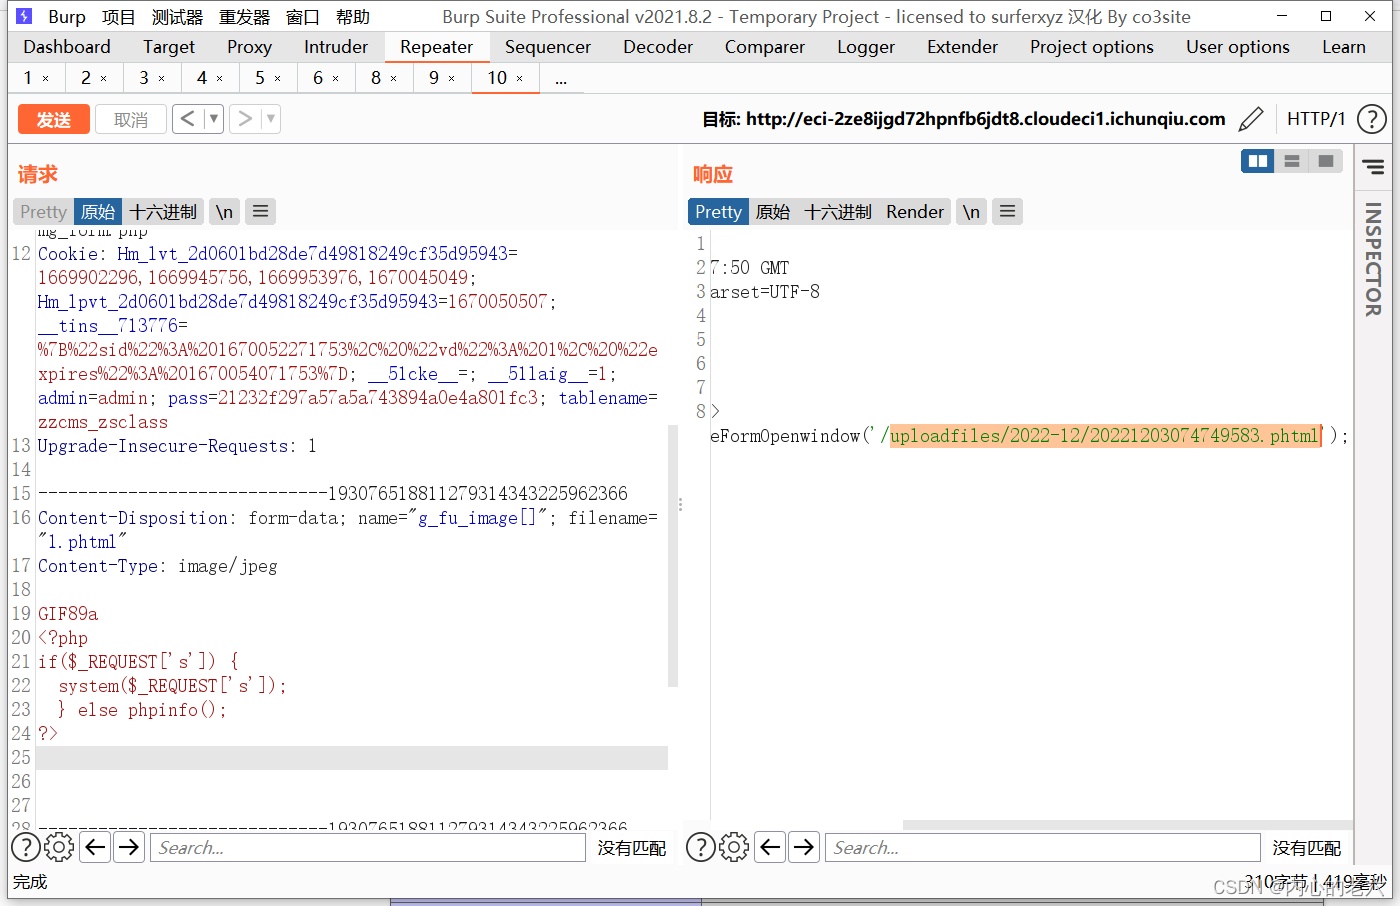Switch to the Intruder tab
The width and height of the screenshot is (1400, 906).
click(336, 47)
